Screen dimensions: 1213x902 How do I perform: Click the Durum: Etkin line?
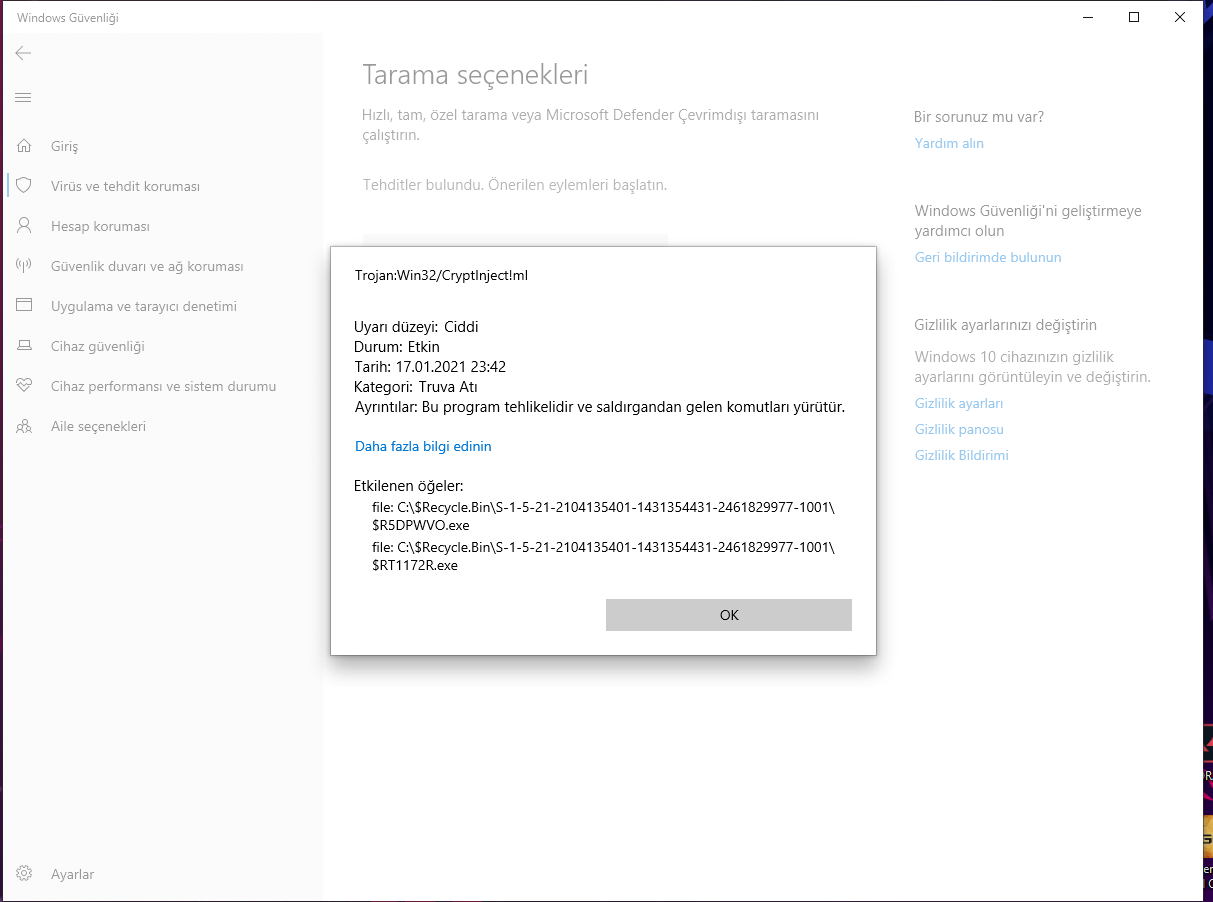click(x=397, y=347)
